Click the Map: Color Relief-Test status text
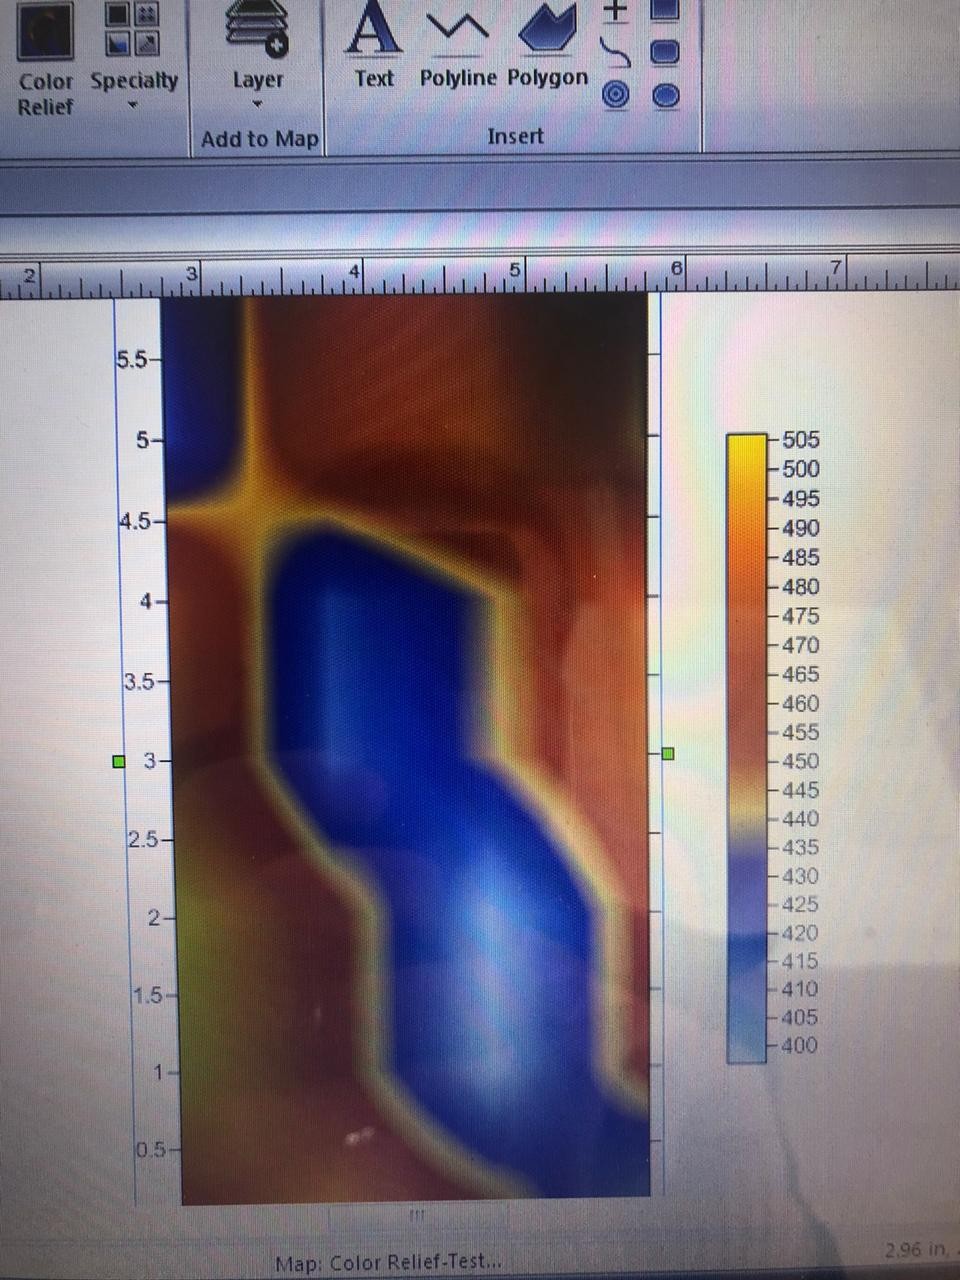This screenshot has height=1280, width=960. pyautogui.click(x=388, y=1263)
